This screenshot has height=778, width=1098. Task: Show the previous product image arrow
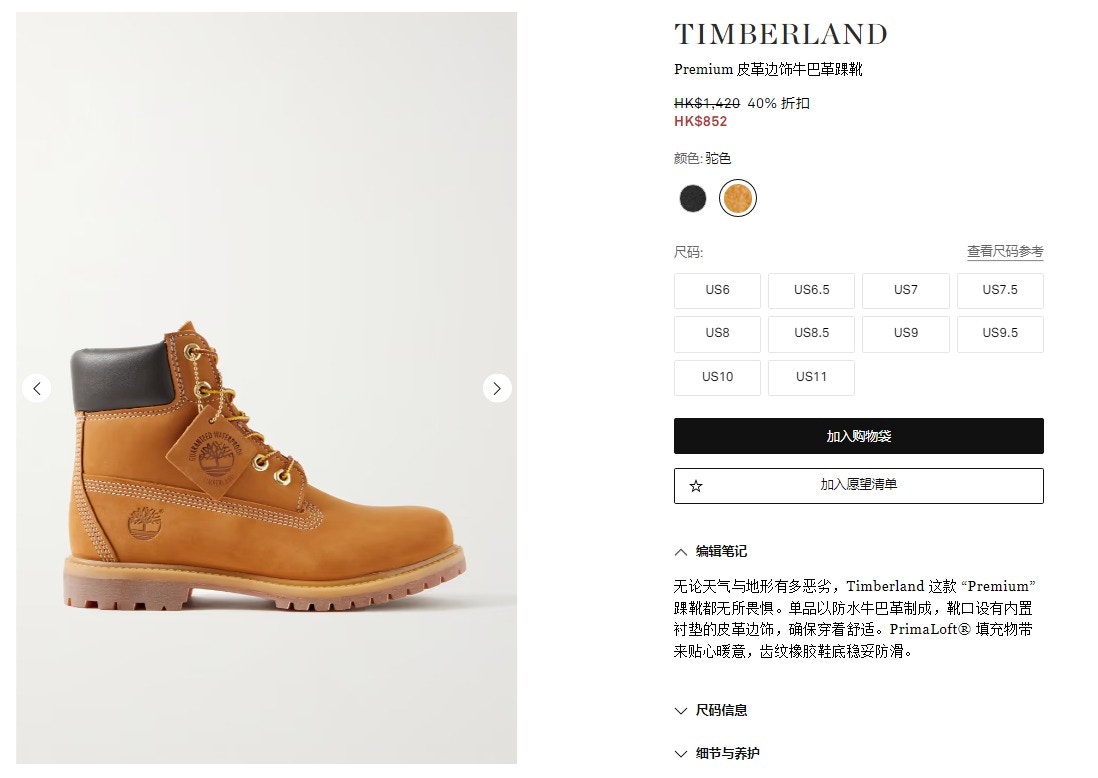pyautogui.click(x=36, y=388)
